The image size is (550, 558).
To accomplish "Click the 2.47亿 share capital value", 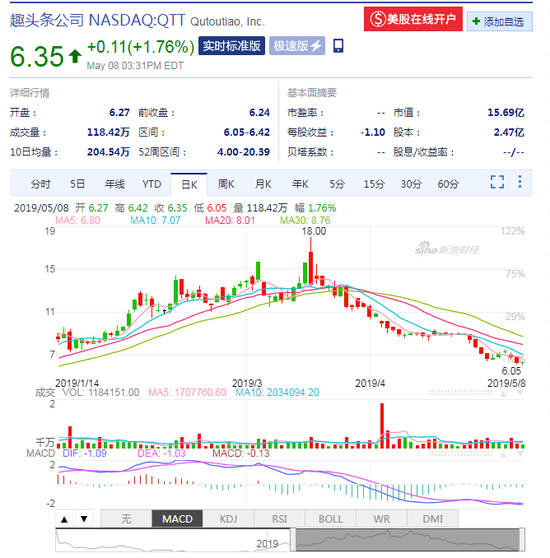I will 509,132.
